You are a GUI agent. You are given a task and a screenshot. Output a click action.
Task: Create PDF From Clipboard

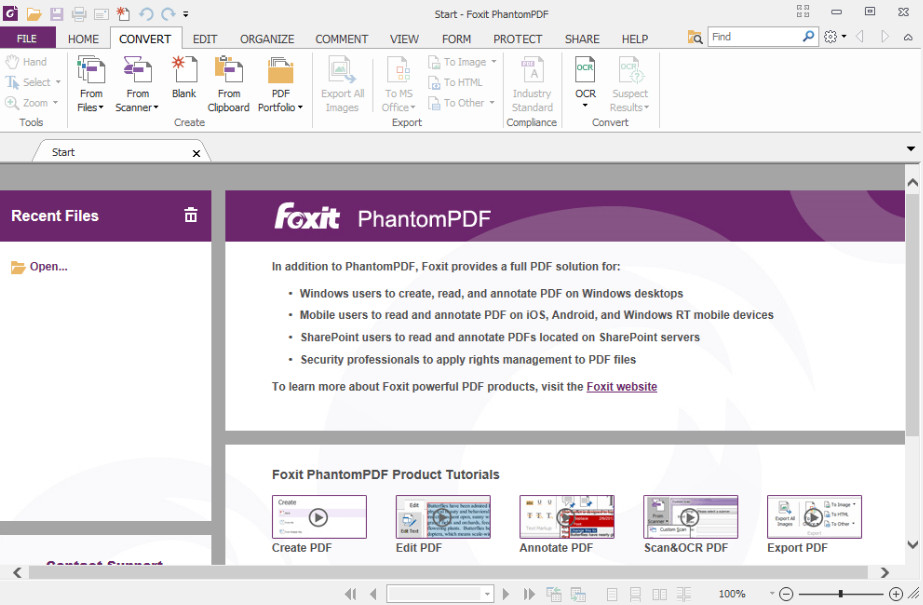click(228, 84)
